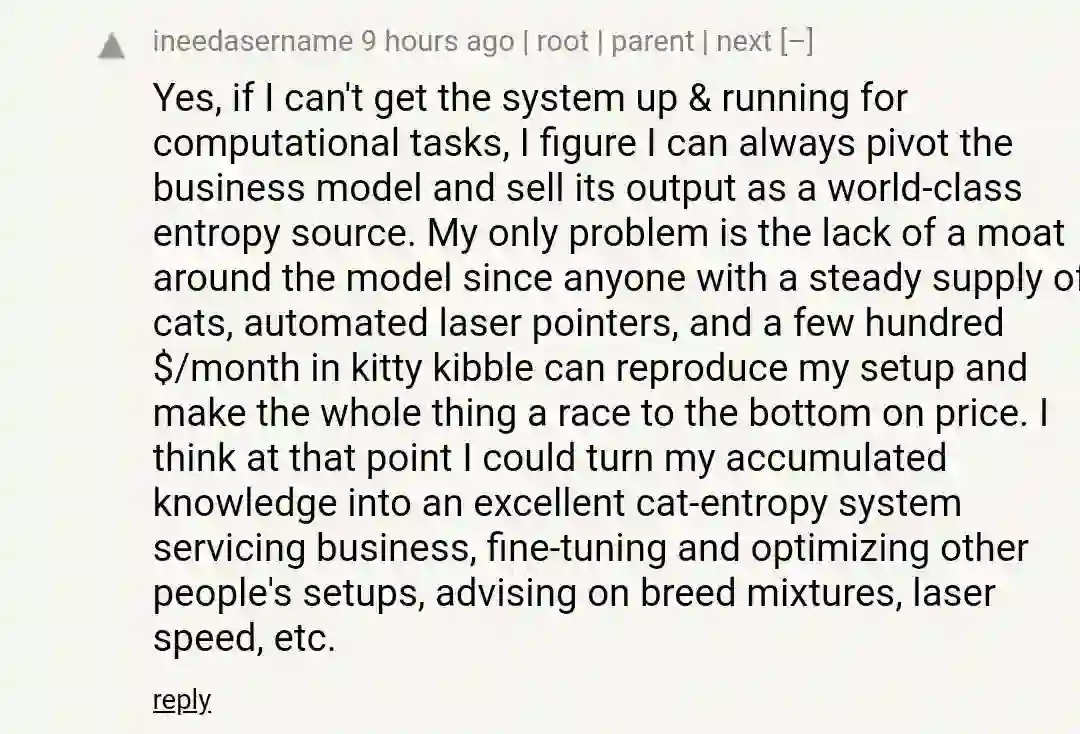
Task: Click the reply link below the comment
Action: [x=181, y=700]
